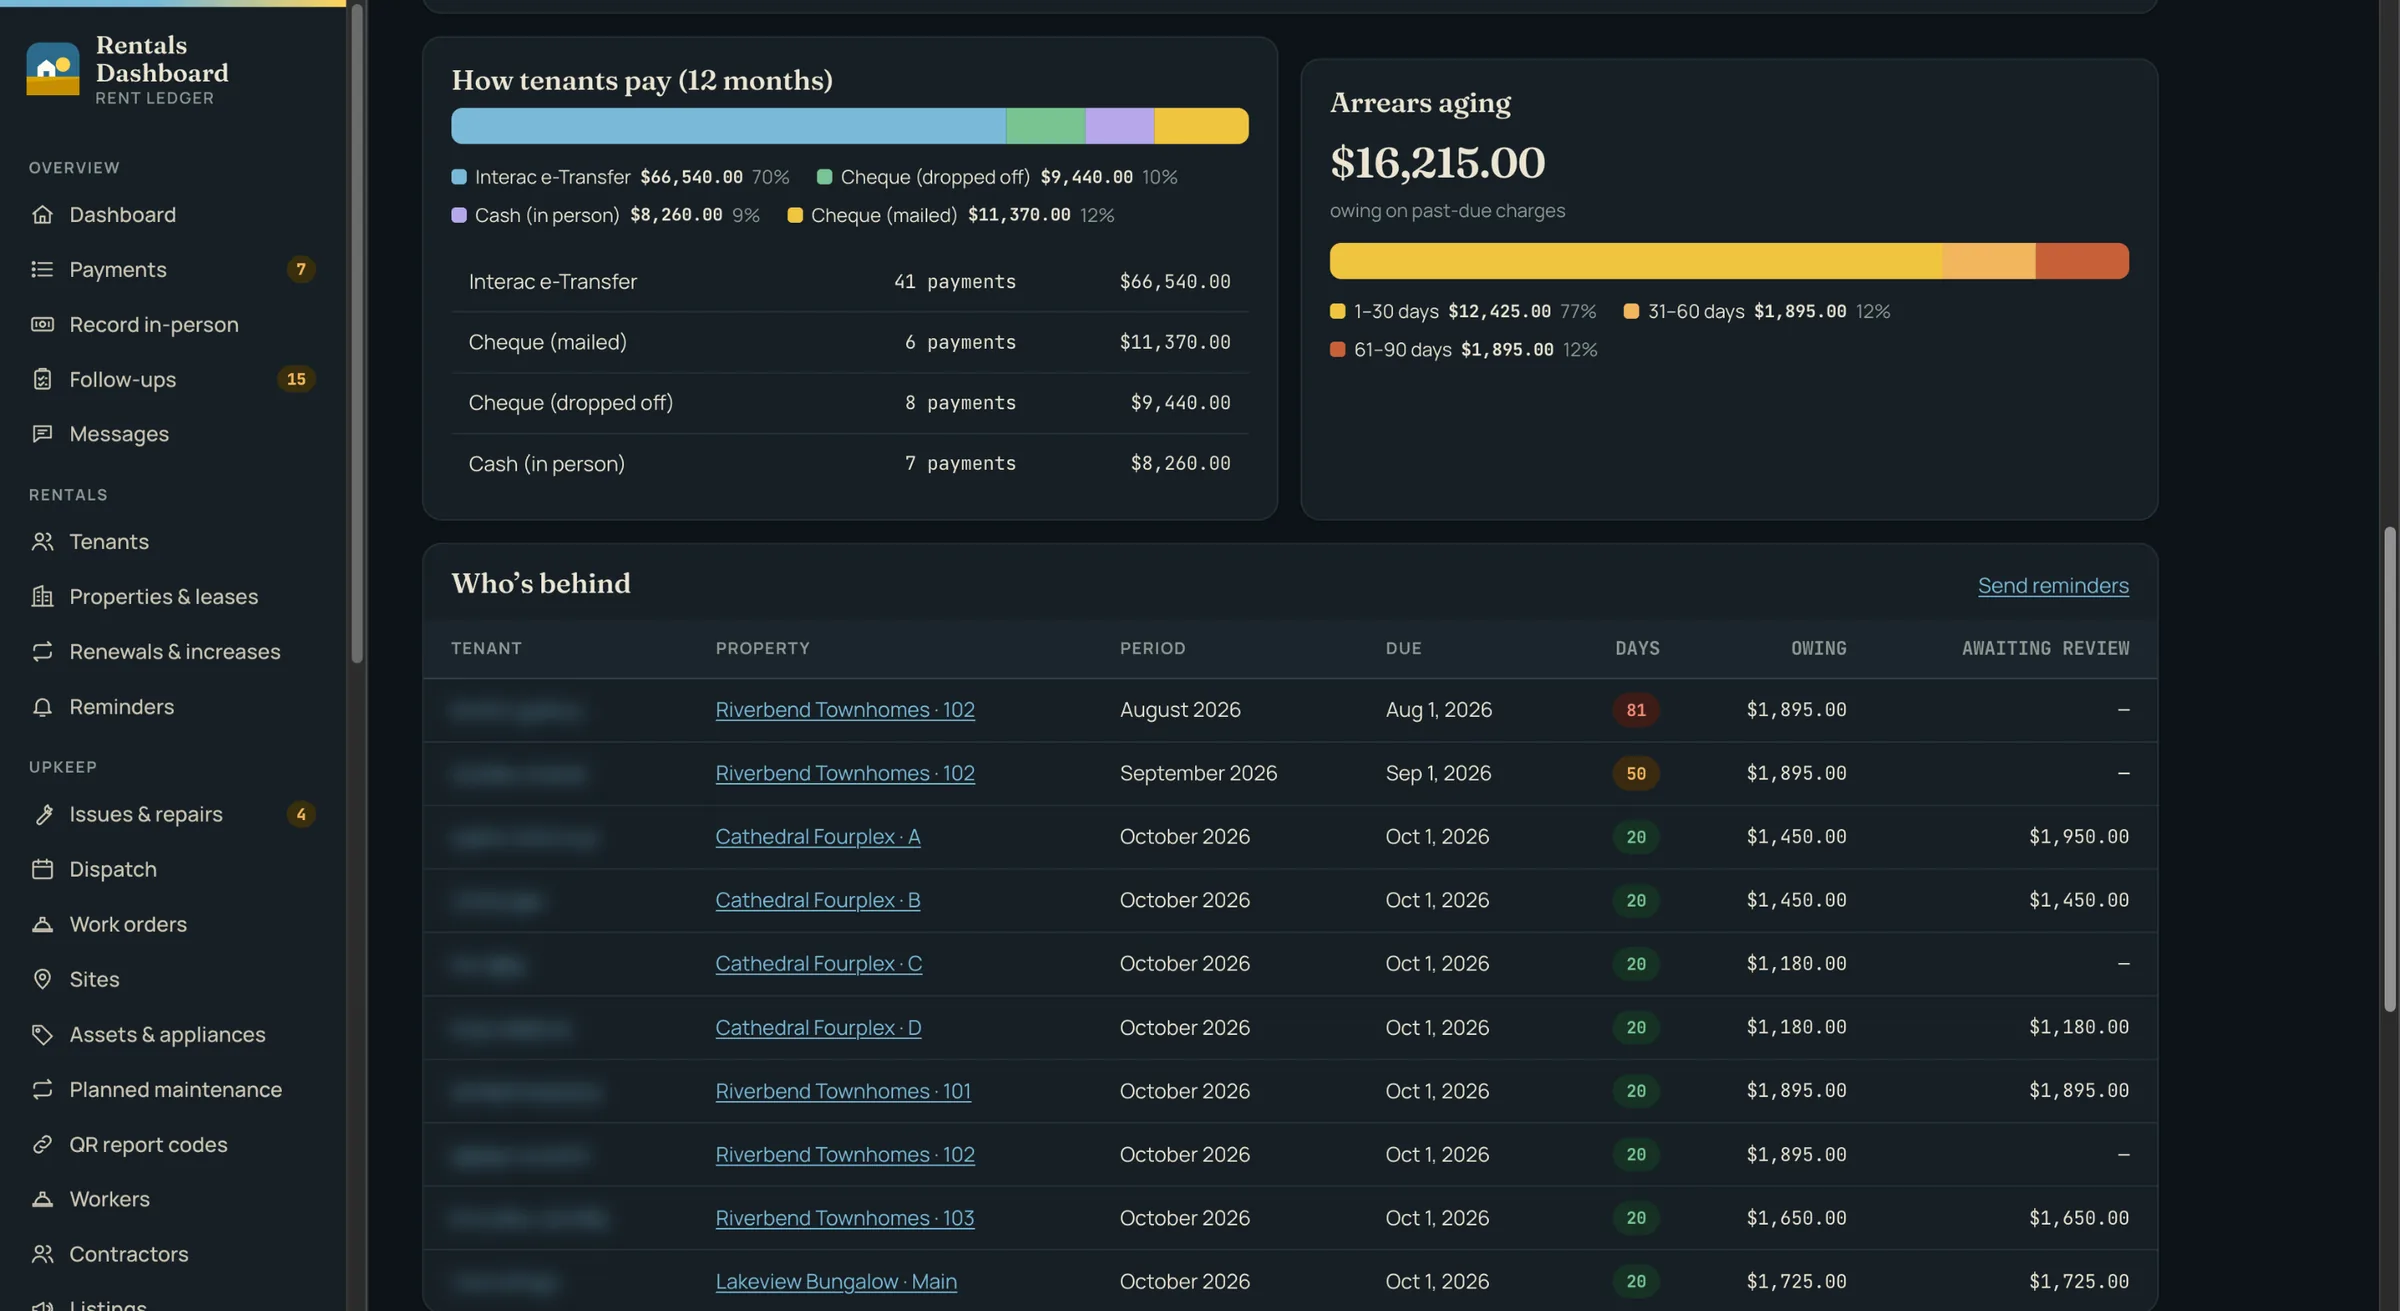The image size is (2400, 1311).
Task: Click the Planned maintenance repeat icon
Action: [42, 1089]
